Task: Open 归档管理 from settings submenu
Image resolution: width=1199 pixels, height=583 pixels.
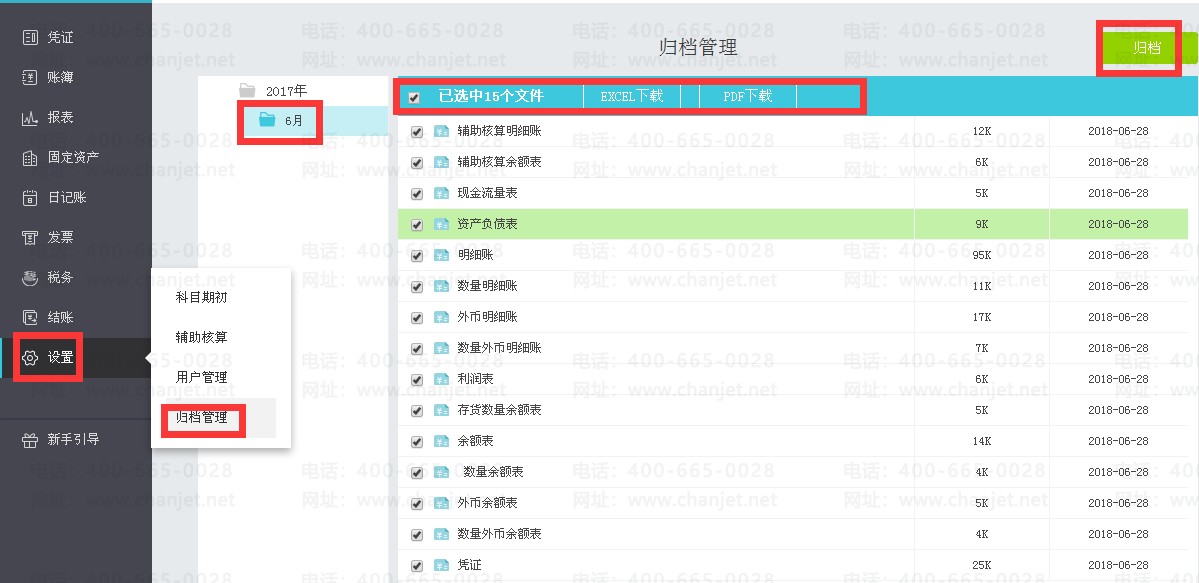Action: [x=201, y=418]
